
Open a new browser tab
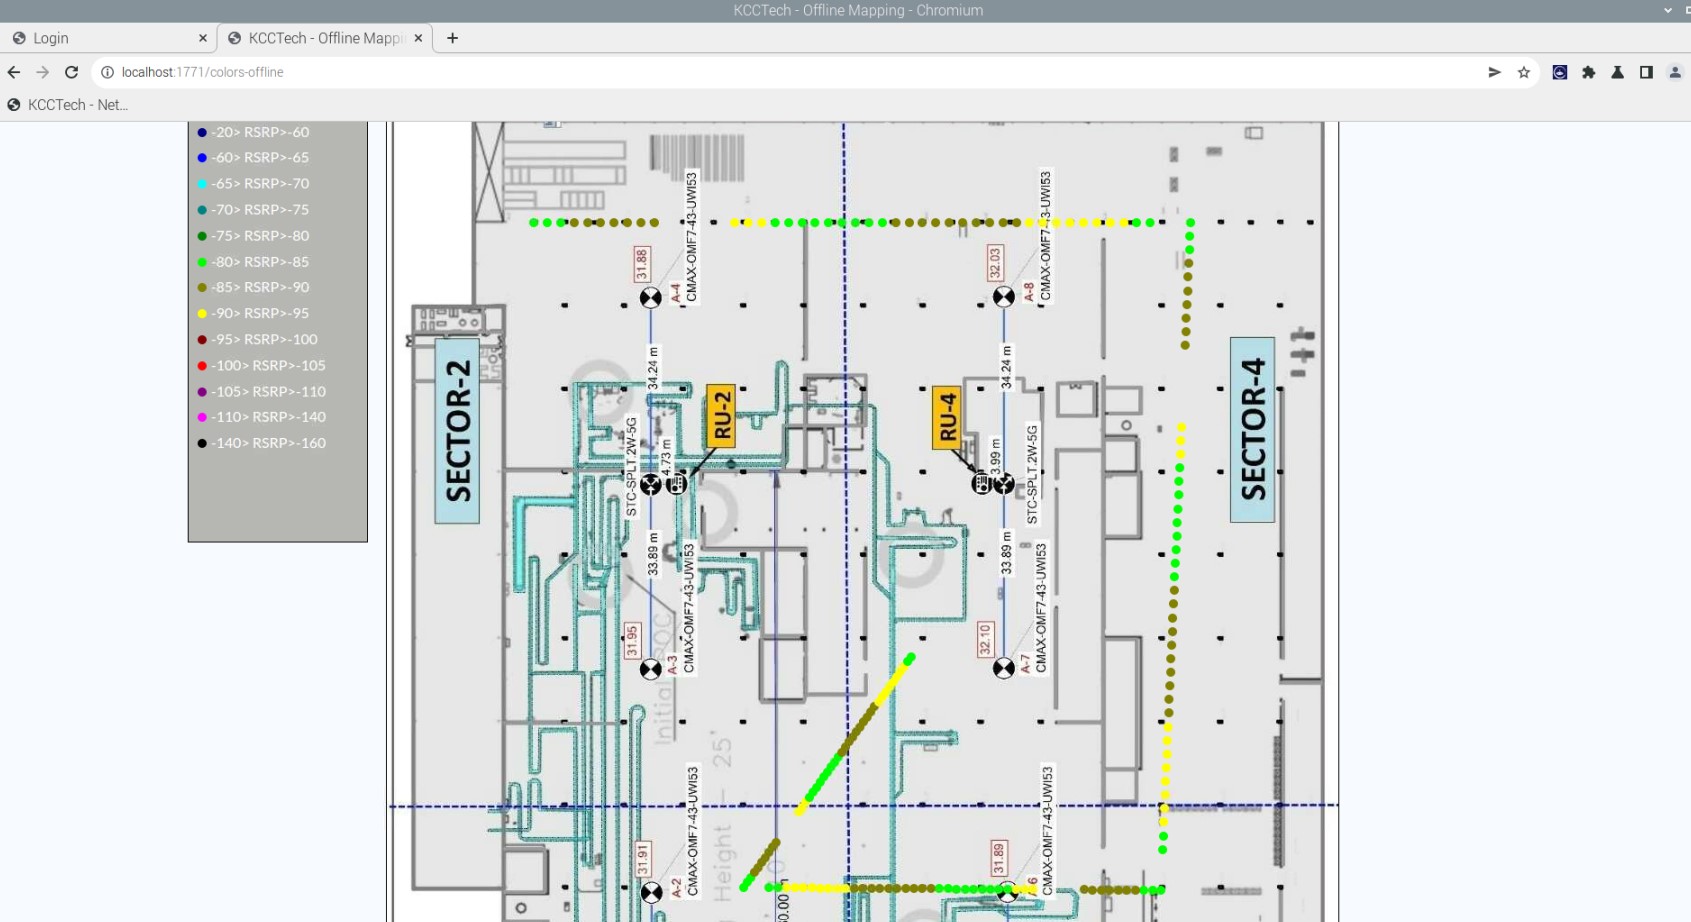[452, 38]
